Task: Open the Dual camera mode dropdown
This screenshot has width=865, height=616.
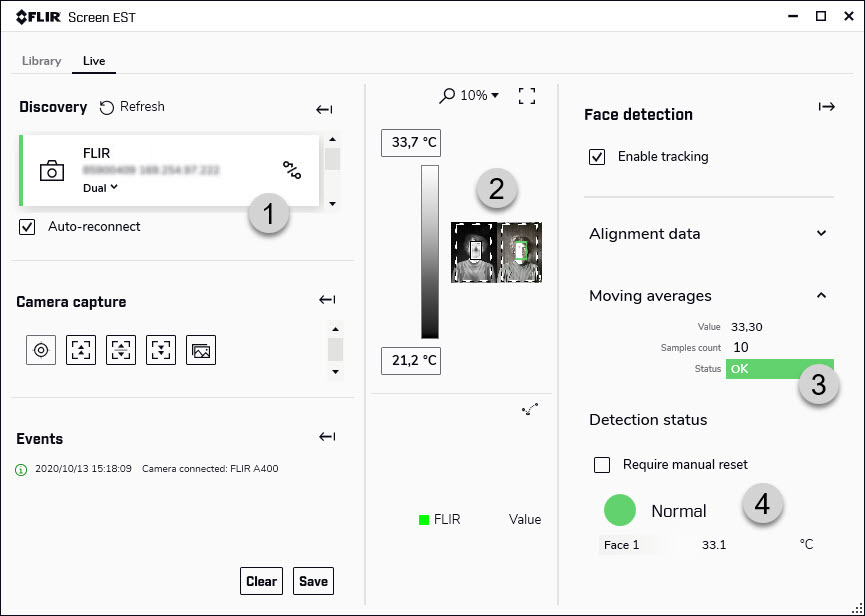Action: point(100,187)
